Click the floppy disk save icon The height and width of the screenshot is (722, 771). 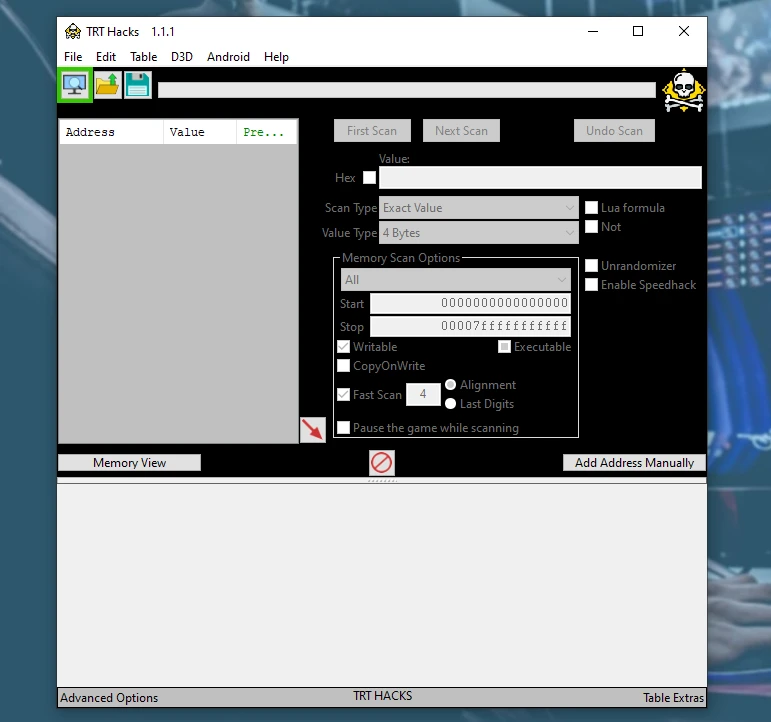click(138, 85)
